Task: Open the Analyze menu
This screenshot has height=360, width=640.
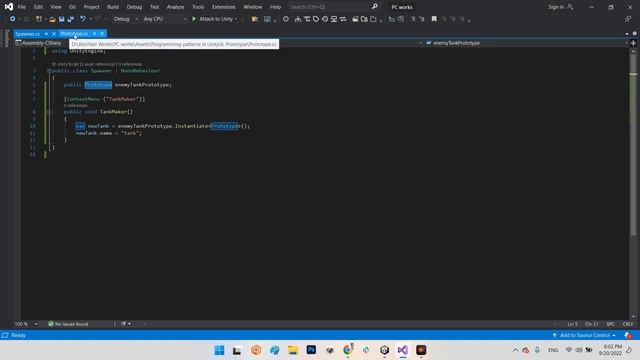Action: [175, 7]
